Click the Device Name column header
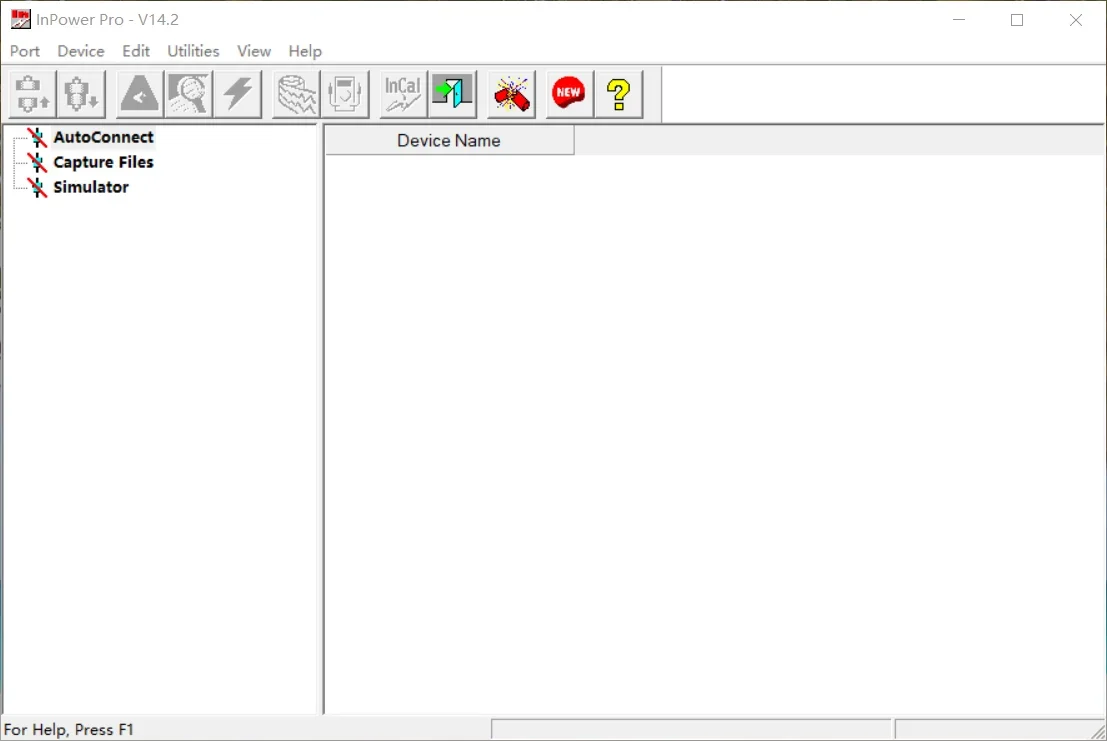Screen dimensions: 1107x741 (449, 140)
